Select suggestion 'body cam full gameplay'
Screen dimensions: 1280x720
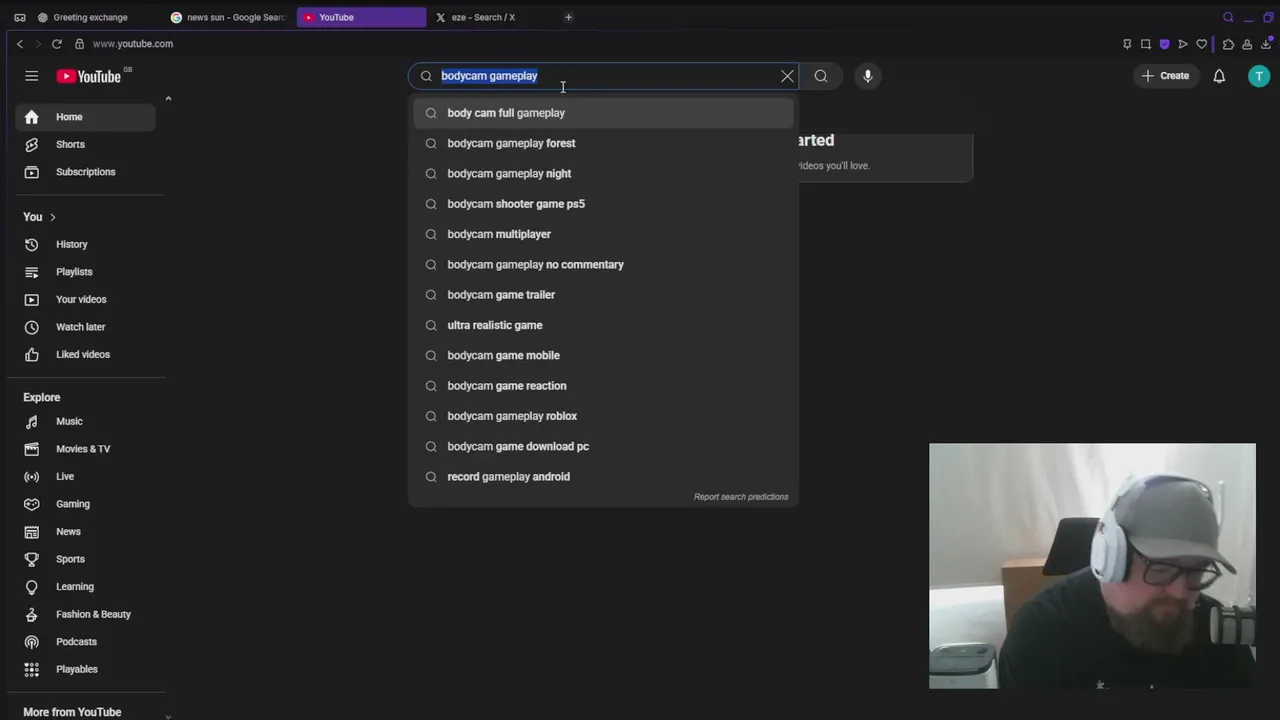[x=603, y=113]
